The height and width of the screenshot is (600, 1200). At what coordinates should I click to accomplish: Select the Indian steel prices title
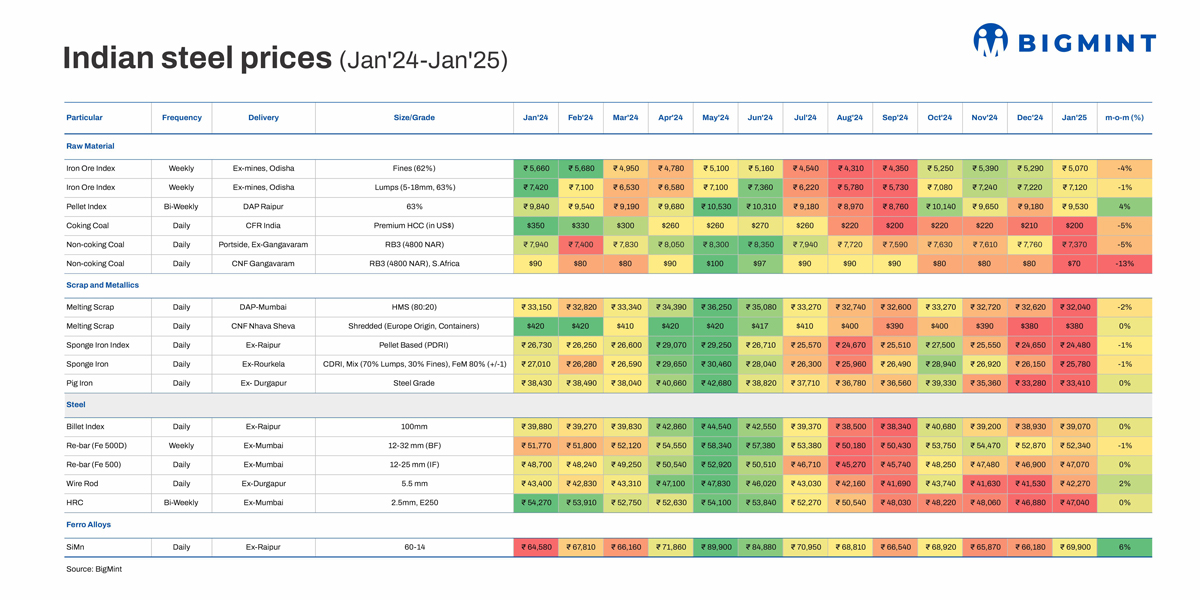(197, 58)
